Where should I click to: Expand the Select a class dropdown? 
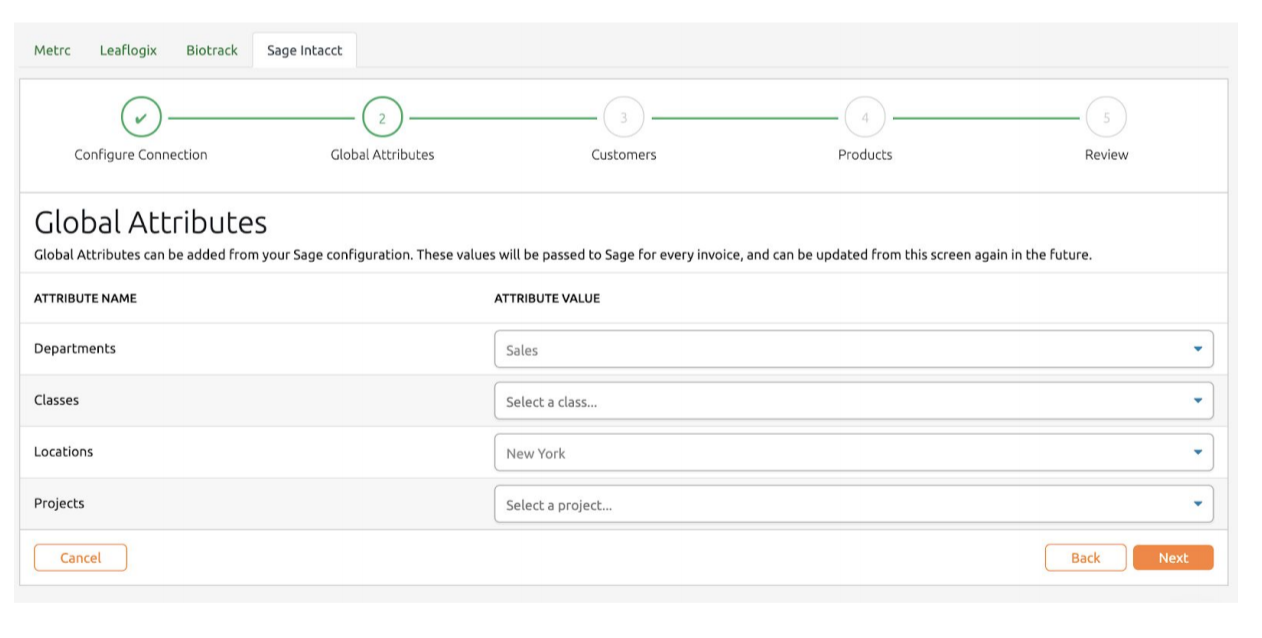(x=840, y=401)
